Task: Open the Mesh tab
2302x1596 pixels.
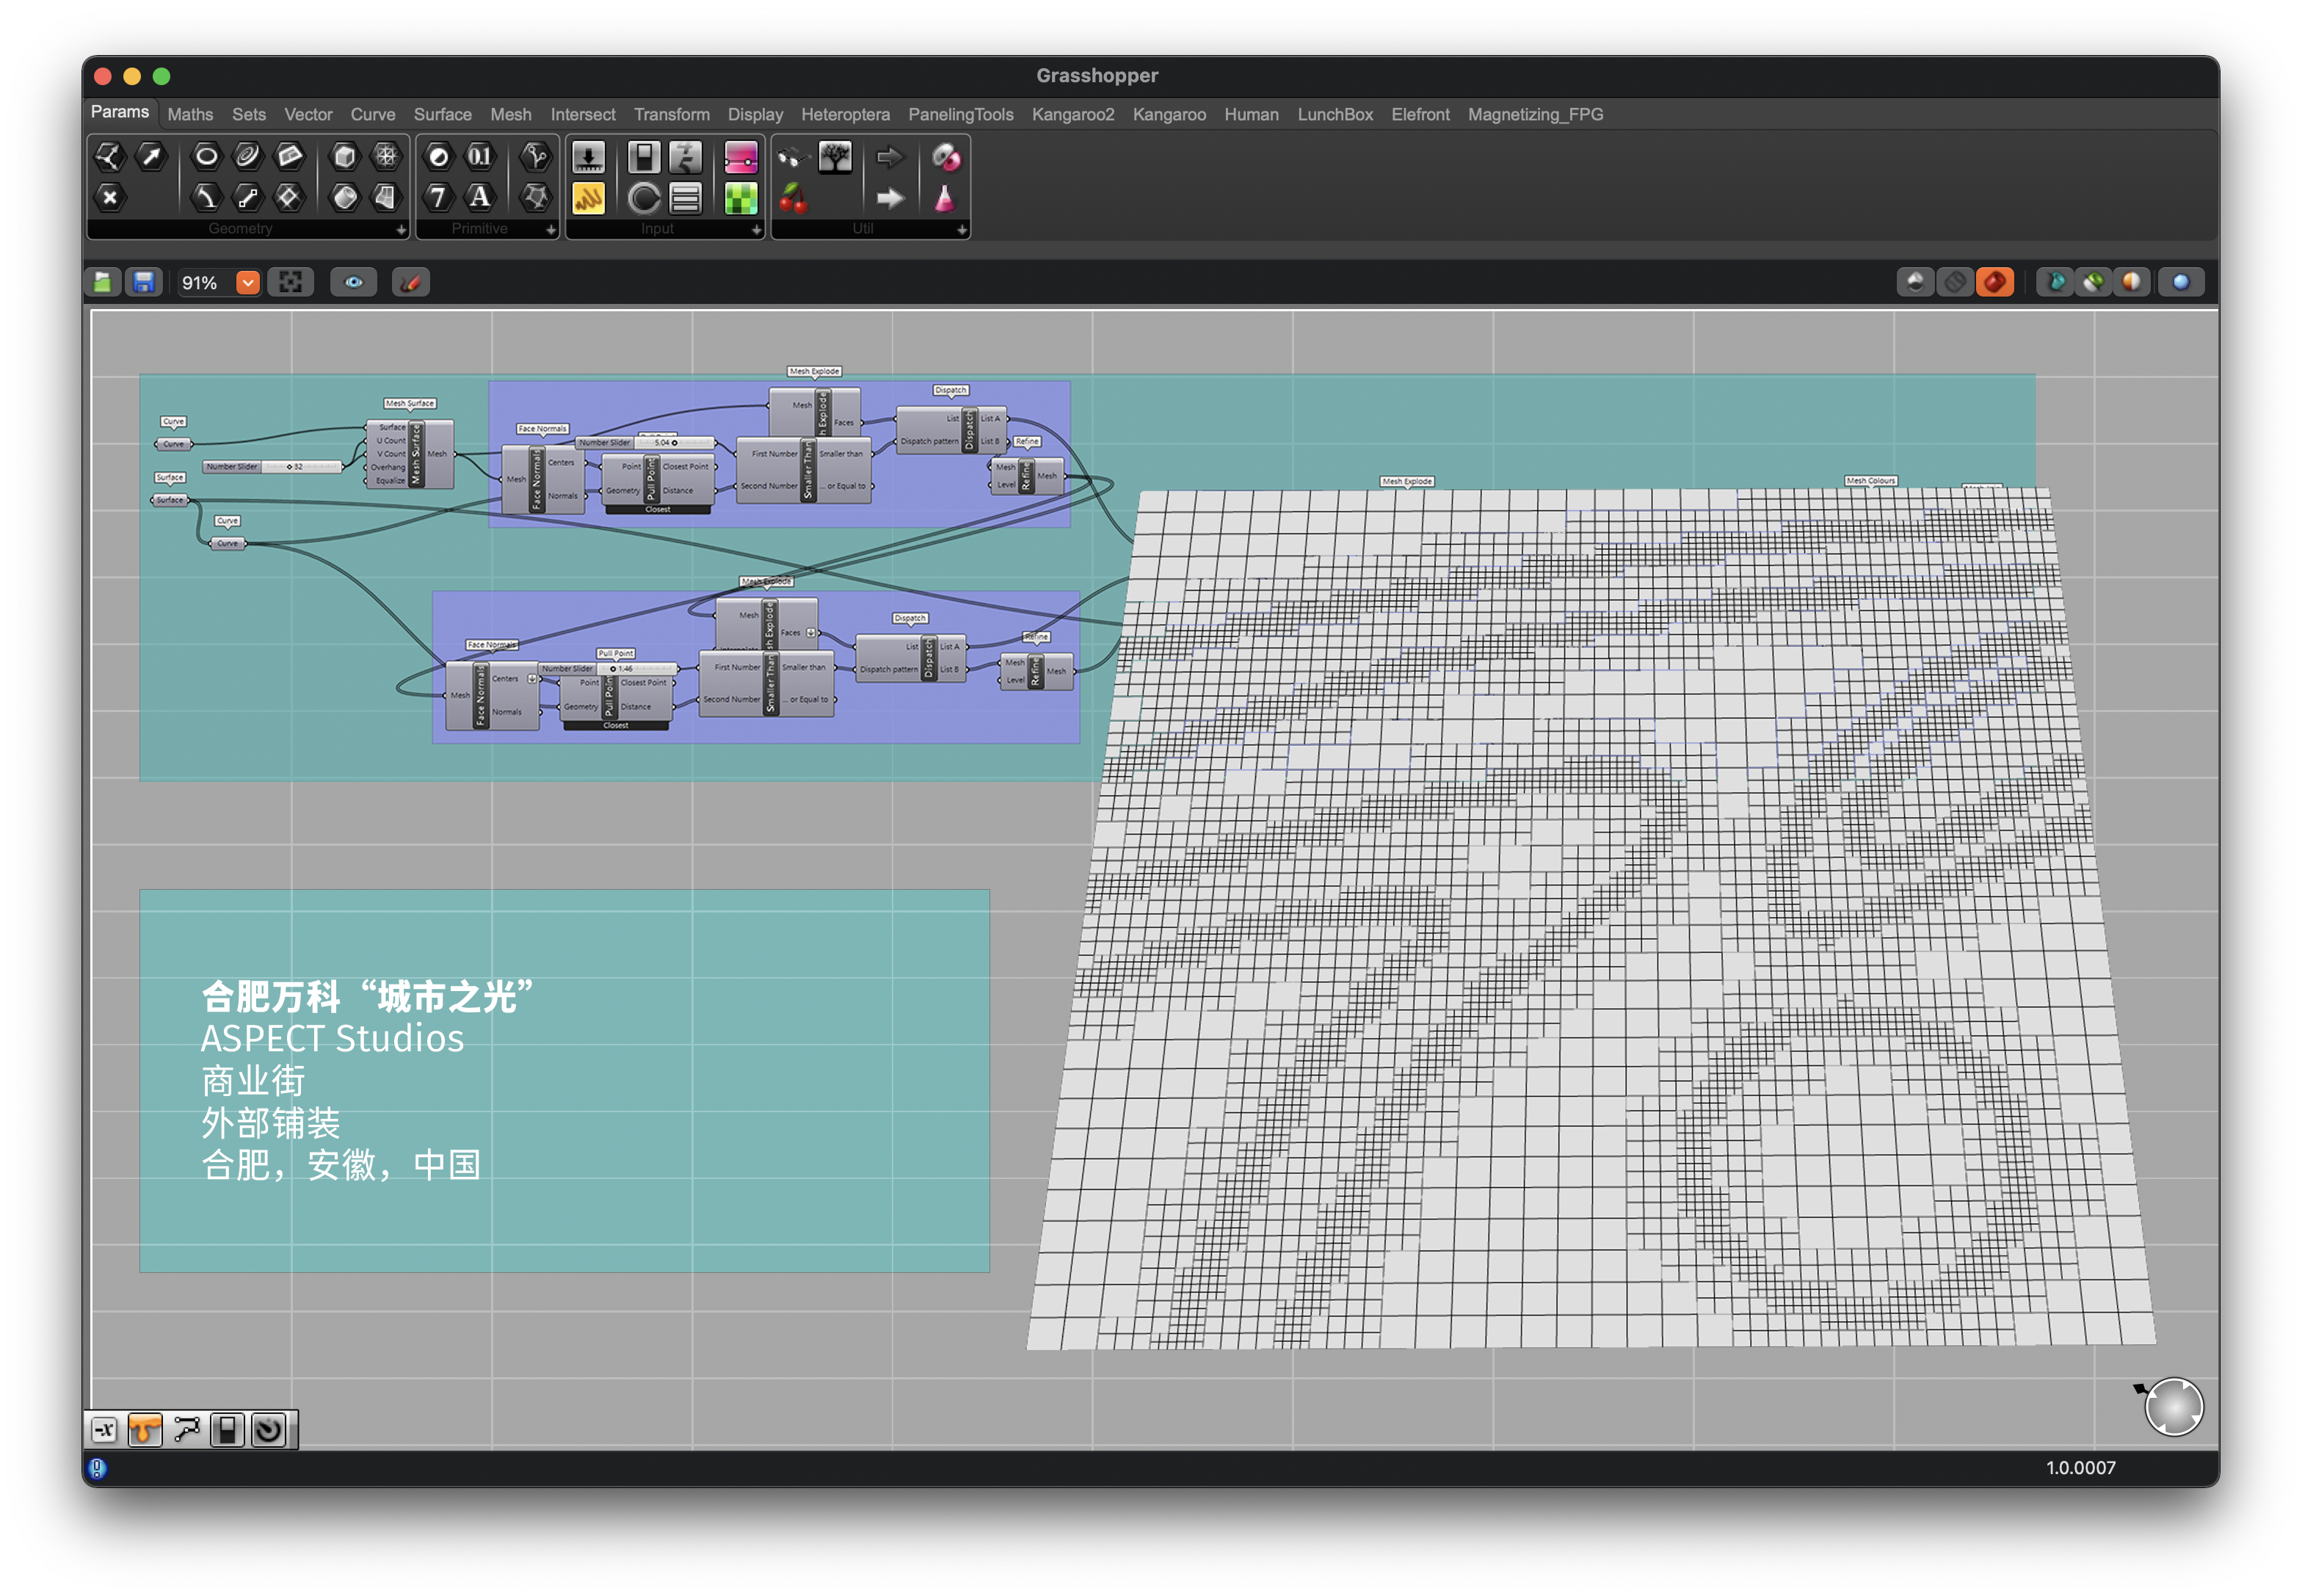Action: [510, 115]
